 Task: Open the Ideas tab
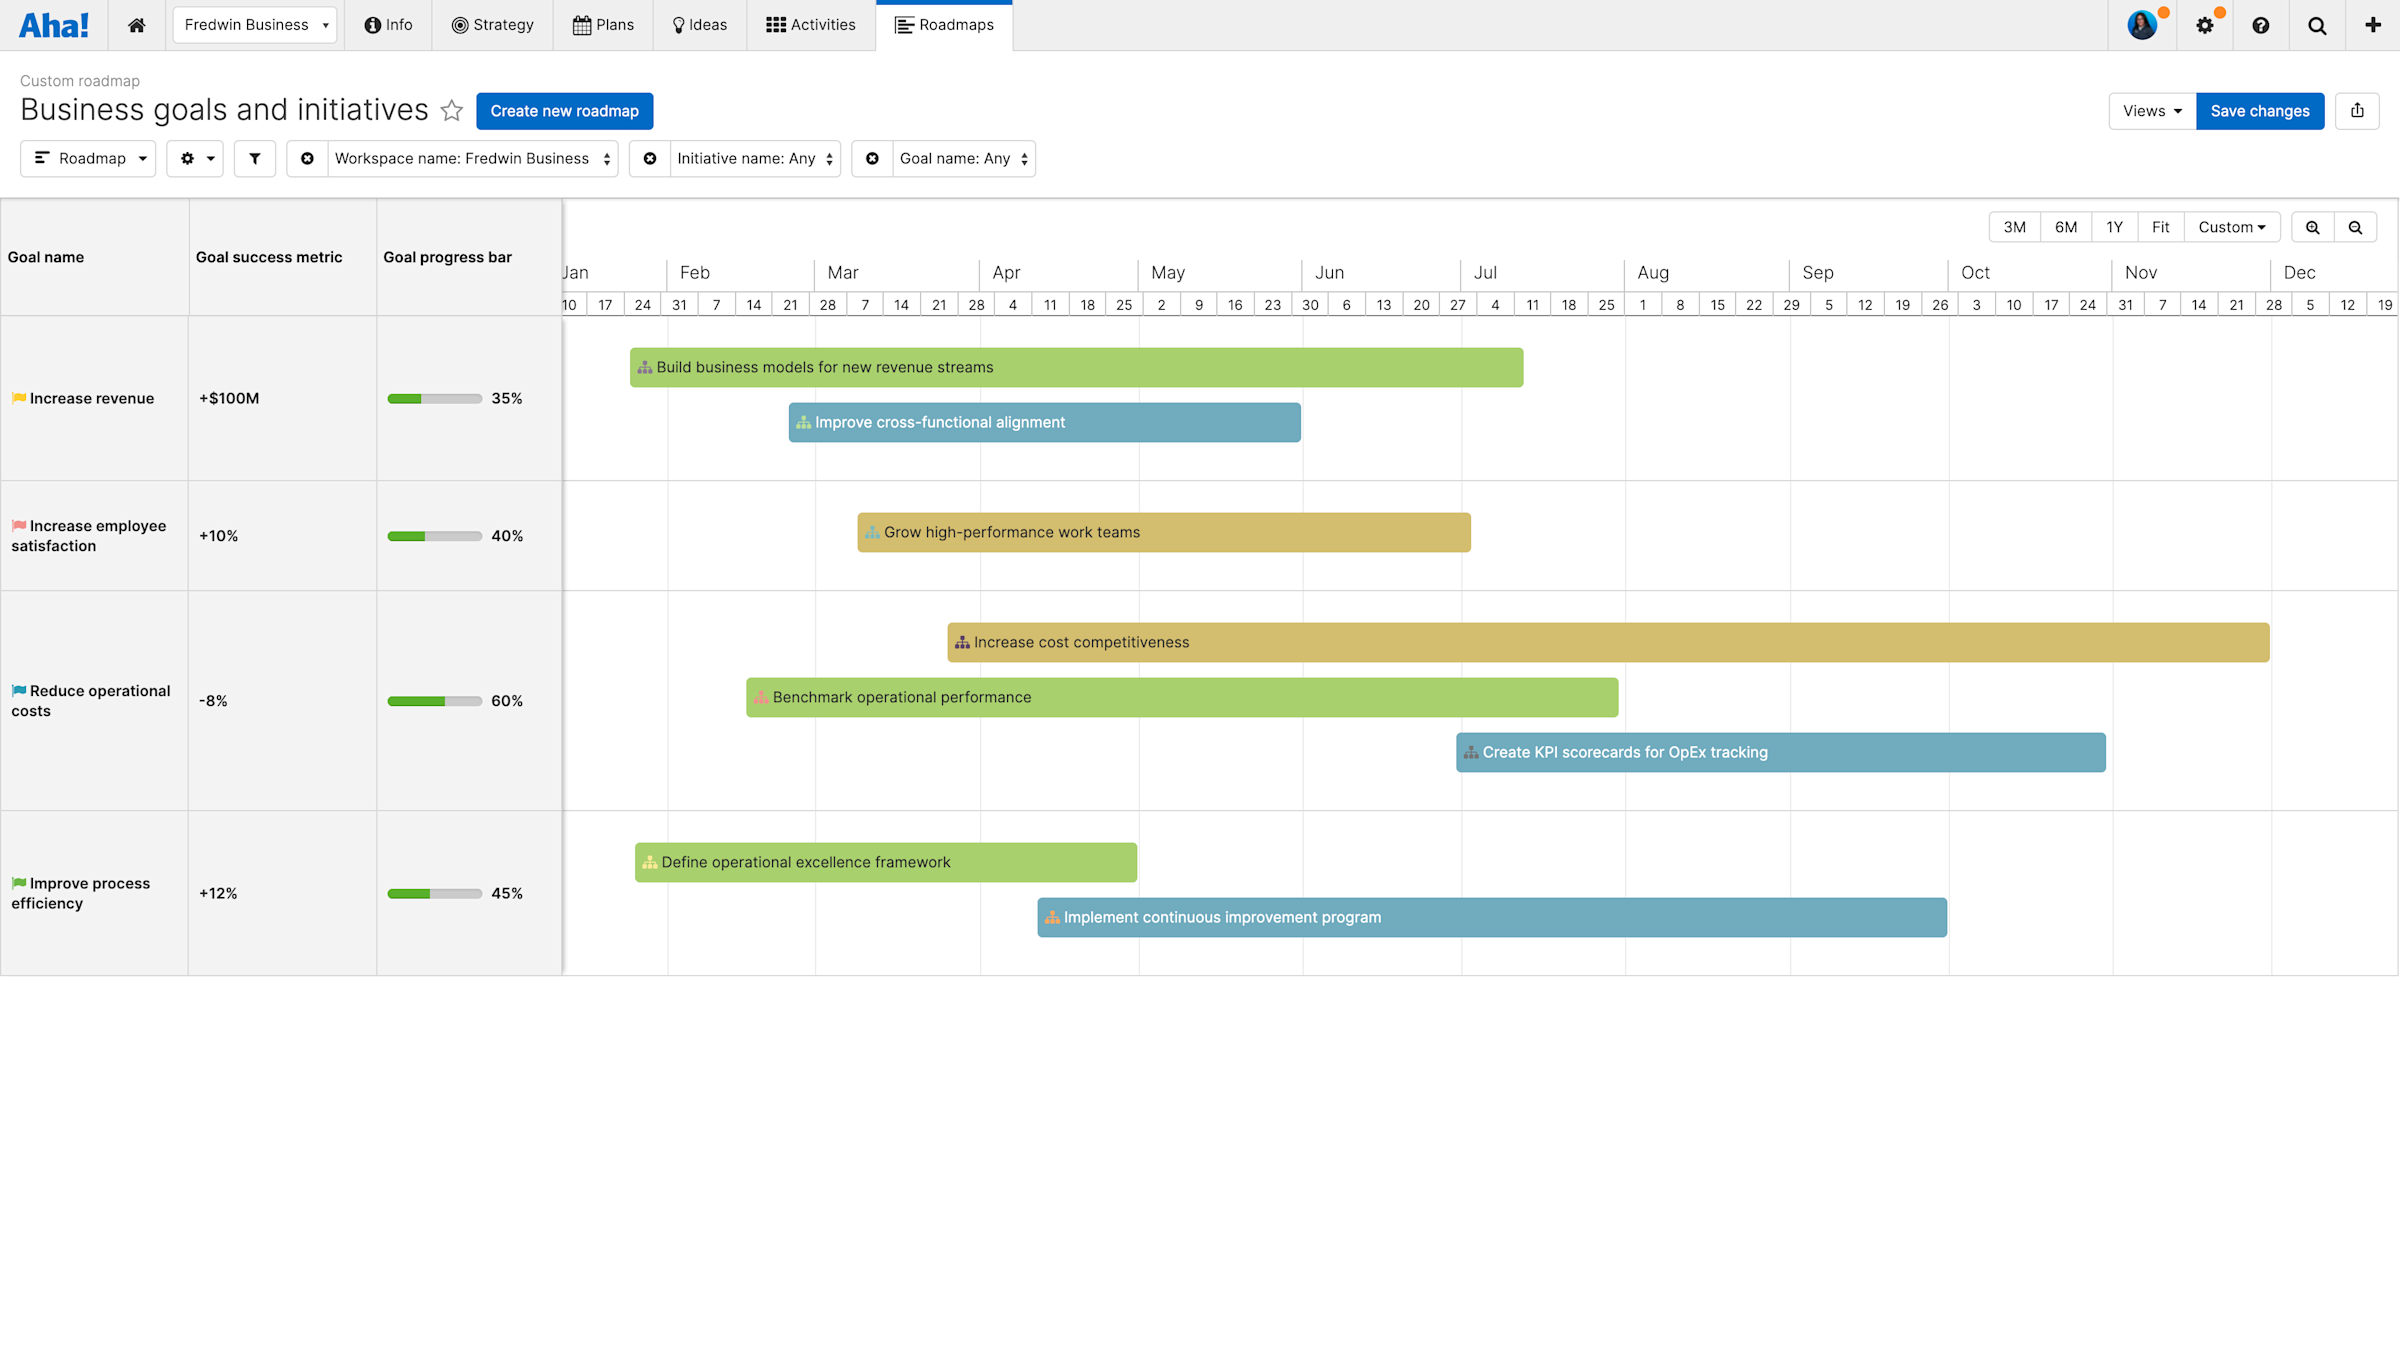tap(699, 25)
